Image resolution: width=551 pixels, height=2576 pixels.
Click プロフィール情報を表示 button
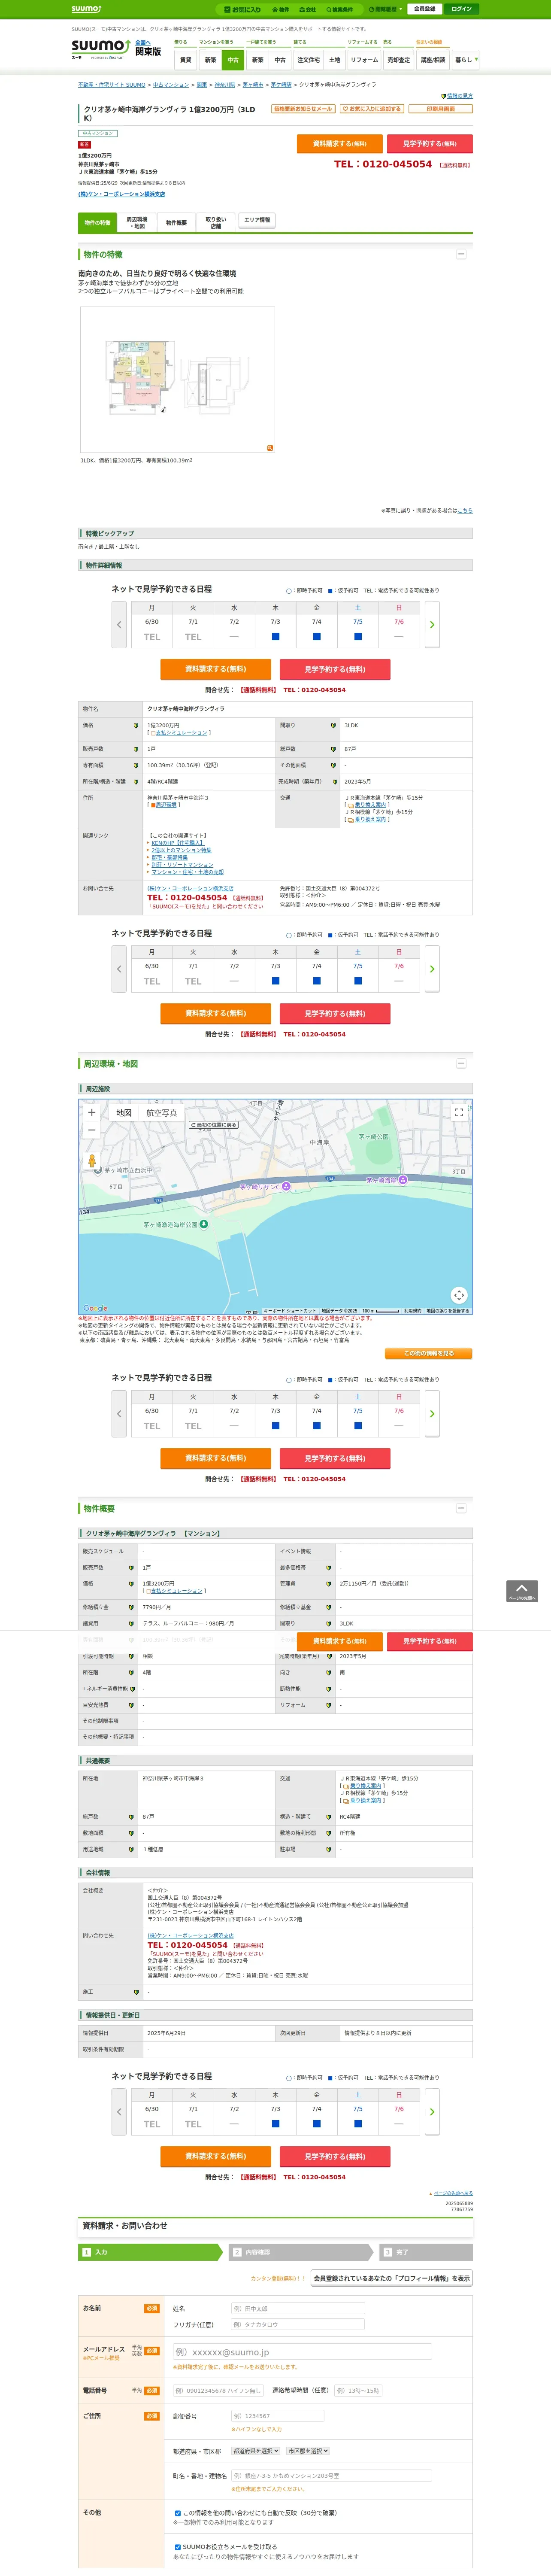(x=391, y=2278)
